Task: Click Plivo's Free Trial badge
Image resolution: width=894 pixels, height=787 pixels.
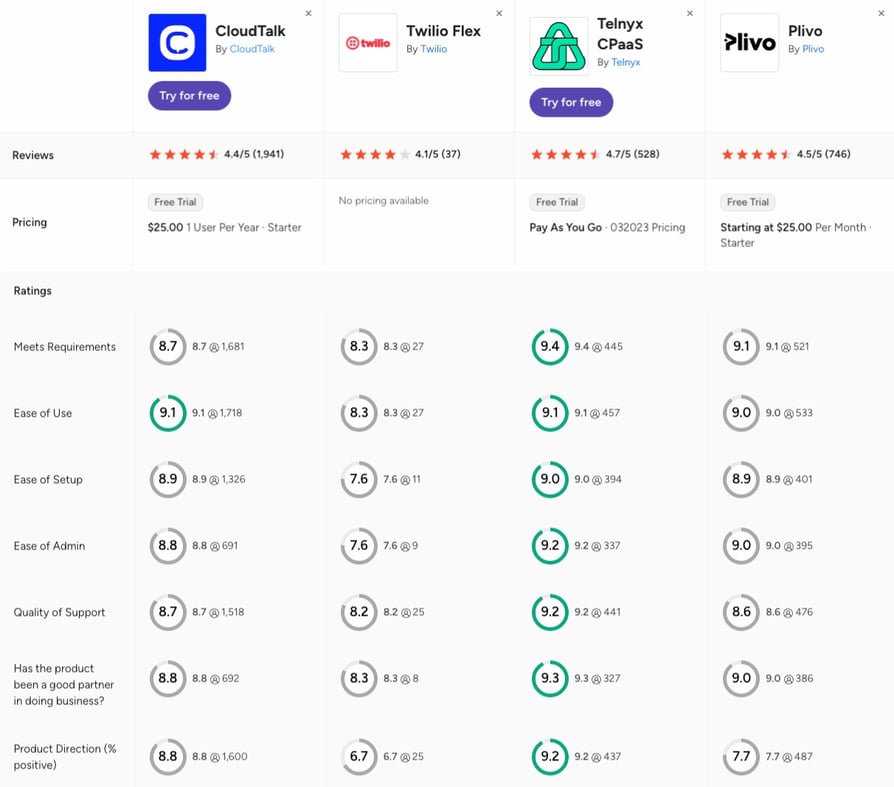Action: pyautogui.click(x=747, y=202)
